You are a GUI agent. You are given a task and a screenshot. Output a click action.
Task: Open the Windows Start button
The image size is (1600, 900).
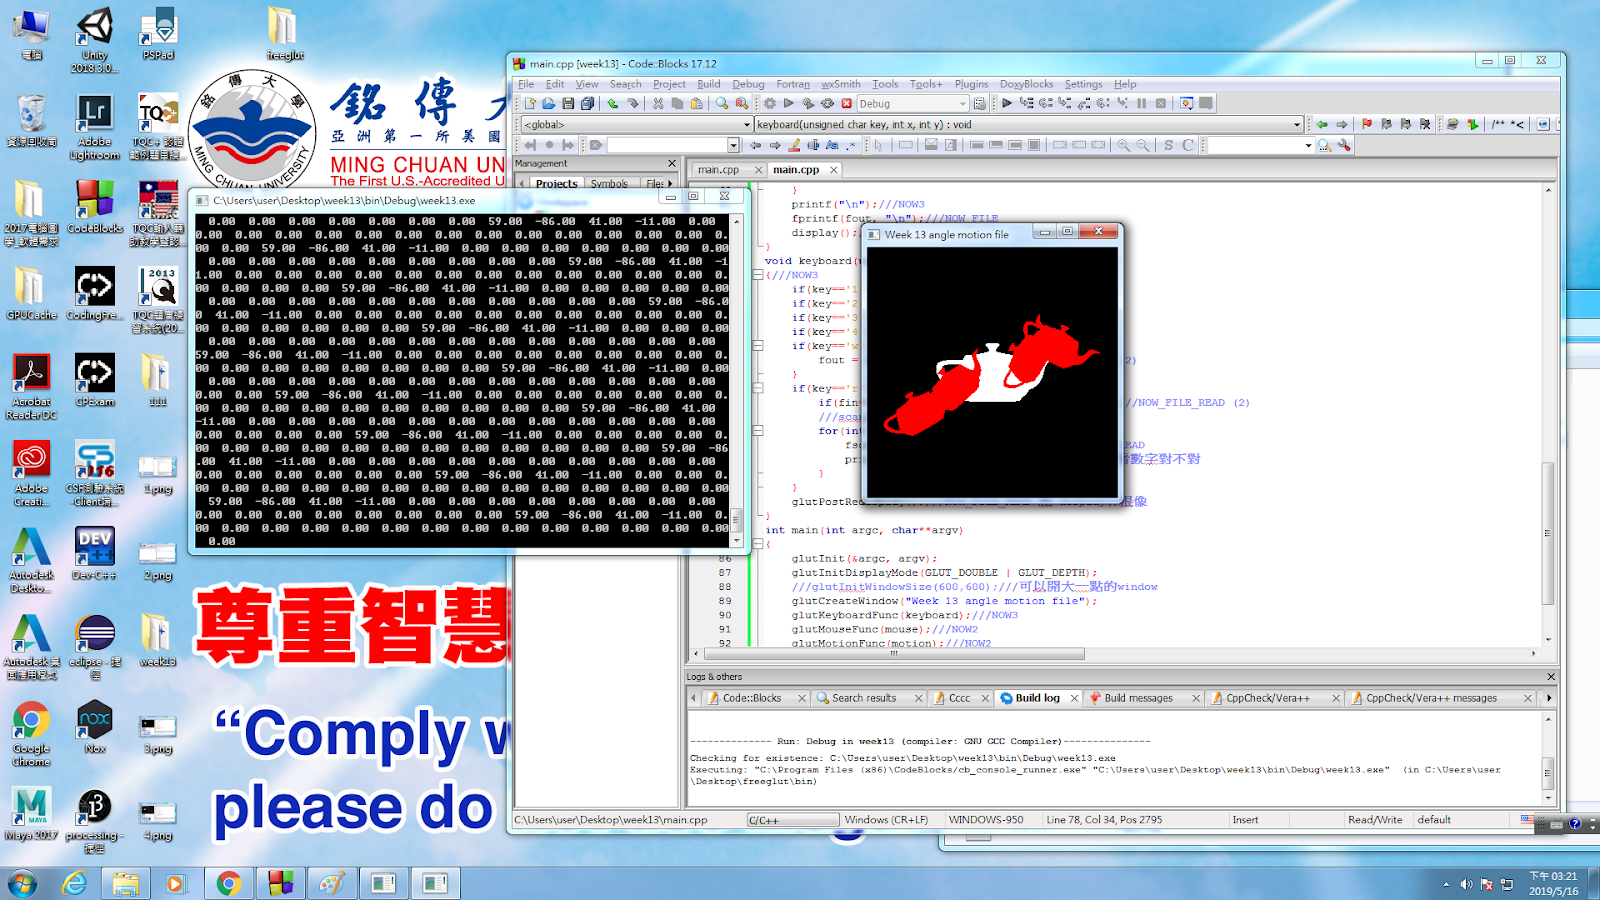(22, 883)
